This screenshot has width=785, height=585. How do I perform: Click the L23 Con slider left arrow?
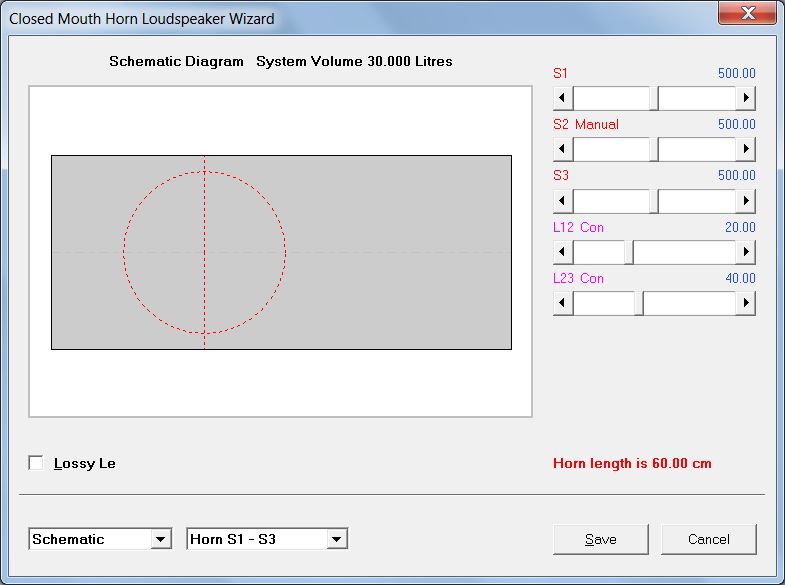coord(563,303)
